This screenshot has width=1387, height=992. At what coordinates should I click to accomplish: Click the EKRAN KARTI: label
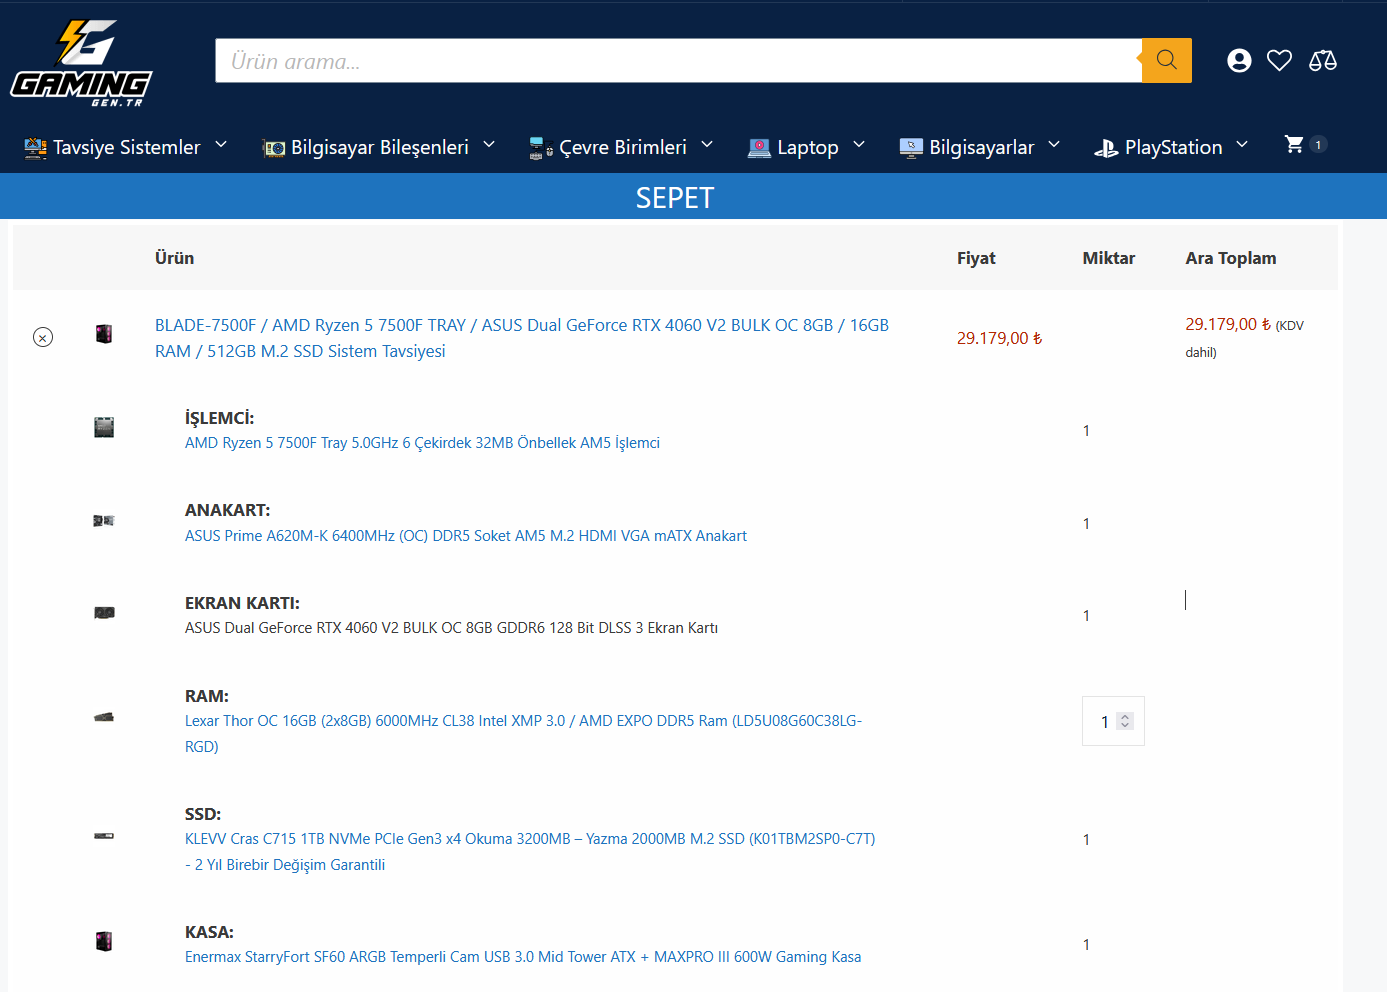click(x=242, y=603)
